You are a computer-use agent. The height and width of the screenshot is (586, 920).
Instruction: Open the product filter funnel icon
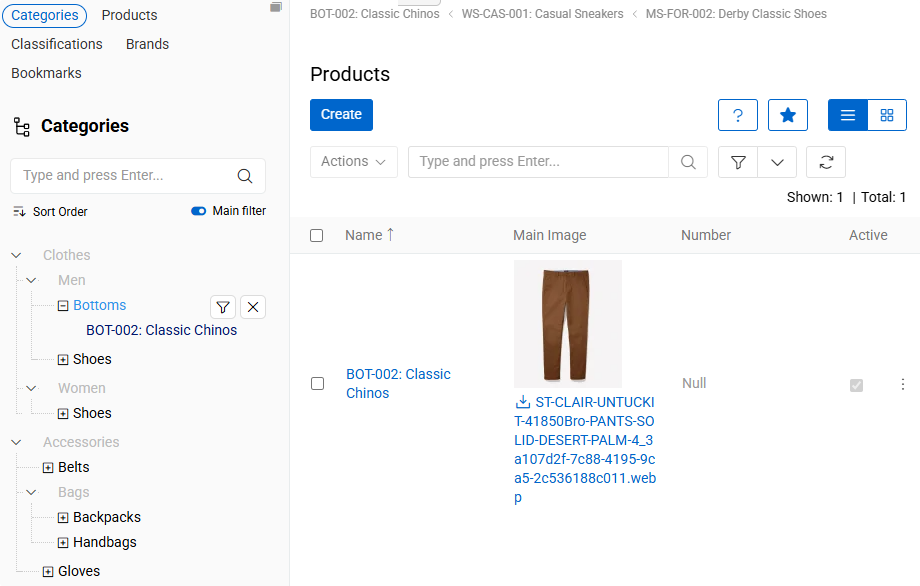pyautogui.click(x=738, y=162)
